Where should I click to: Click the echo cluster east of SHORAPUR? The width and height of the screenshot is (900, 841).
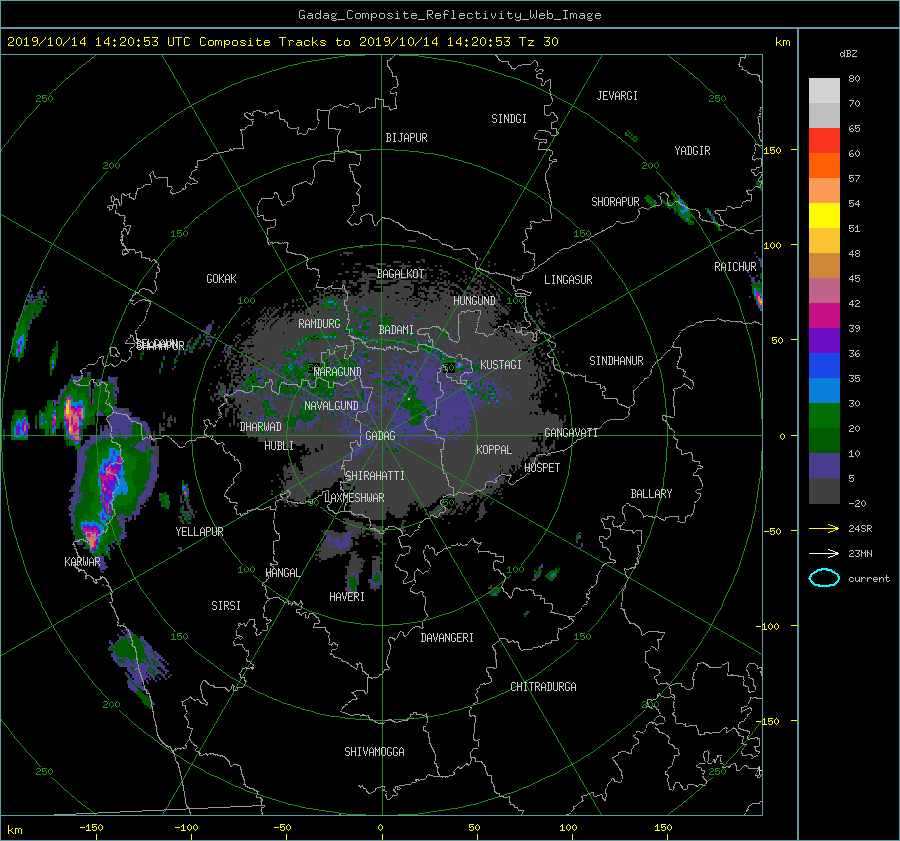point(682,208)
